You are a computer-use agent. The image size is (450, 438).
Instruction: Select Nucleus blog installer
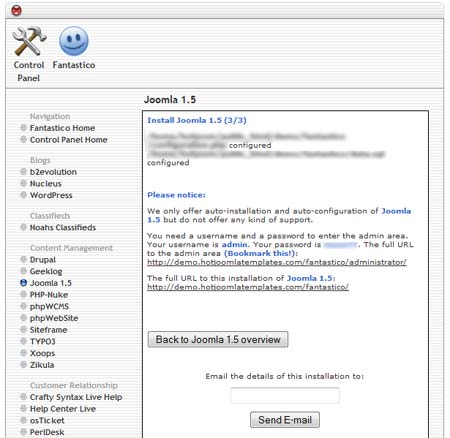pos(46,184)
